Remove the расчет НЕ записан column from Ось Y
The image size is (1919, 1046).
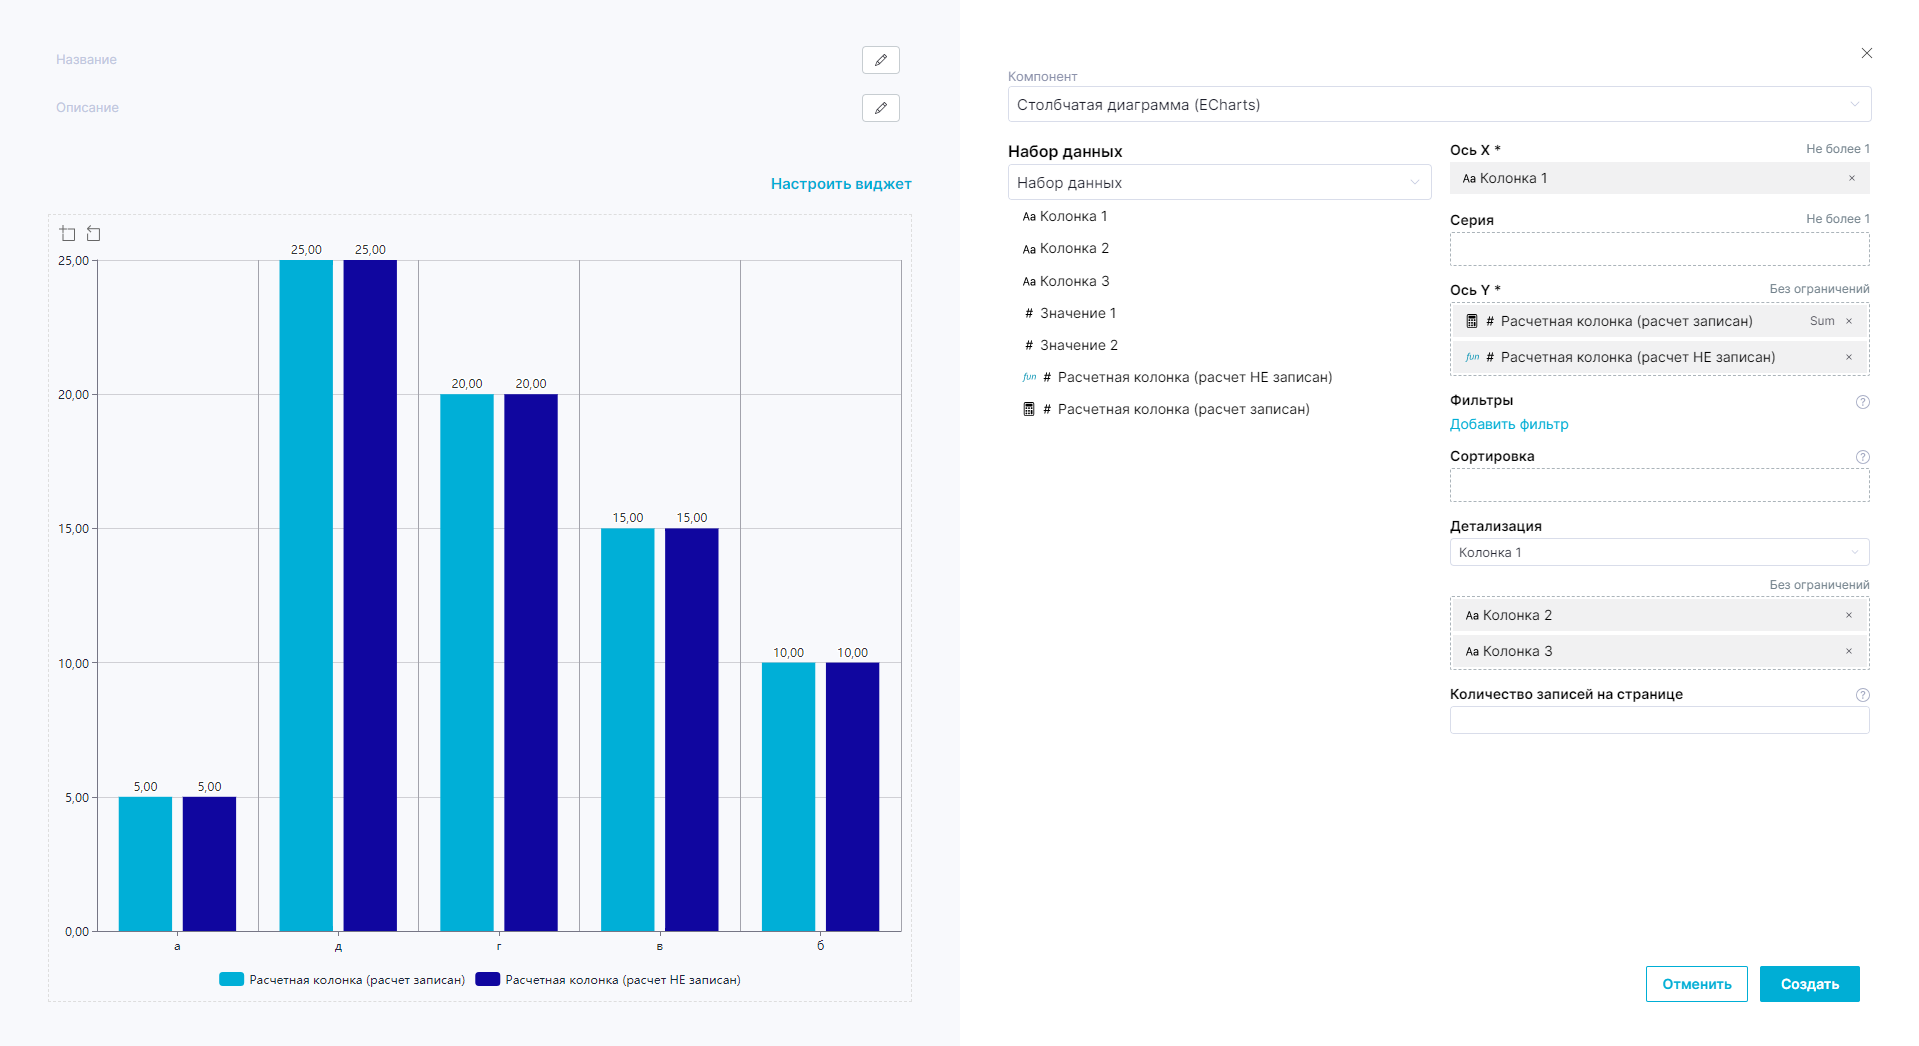[1848, 358]
